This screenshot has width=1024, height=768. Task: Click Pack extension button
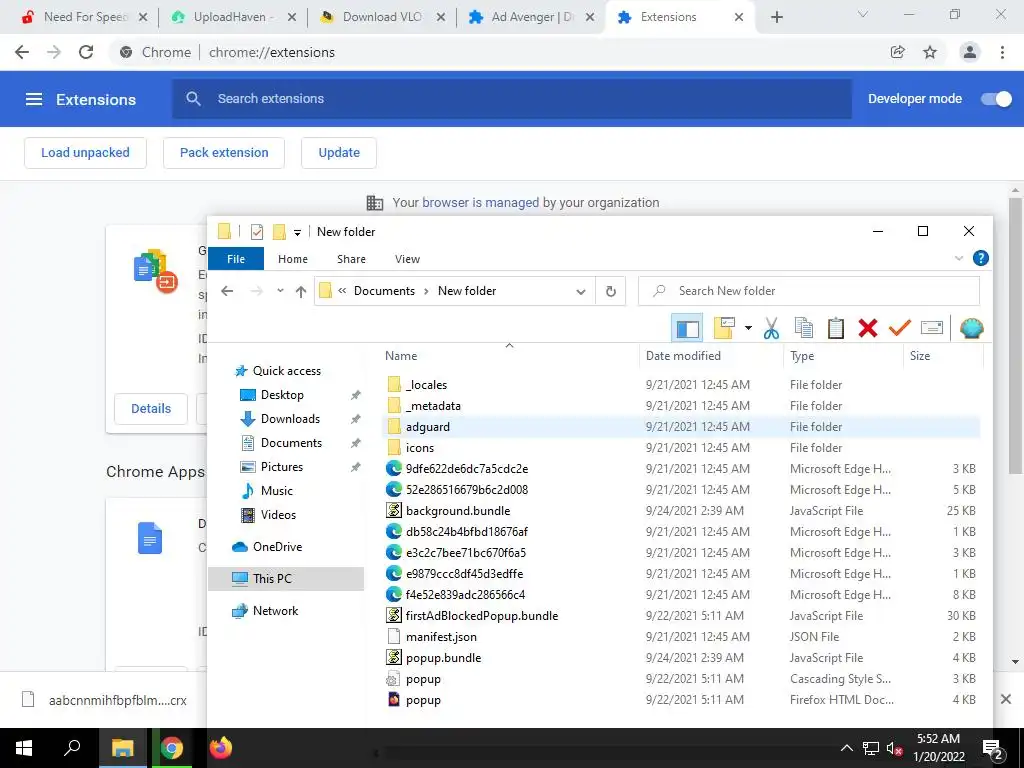pyautogui.click(x=224, y=153)
